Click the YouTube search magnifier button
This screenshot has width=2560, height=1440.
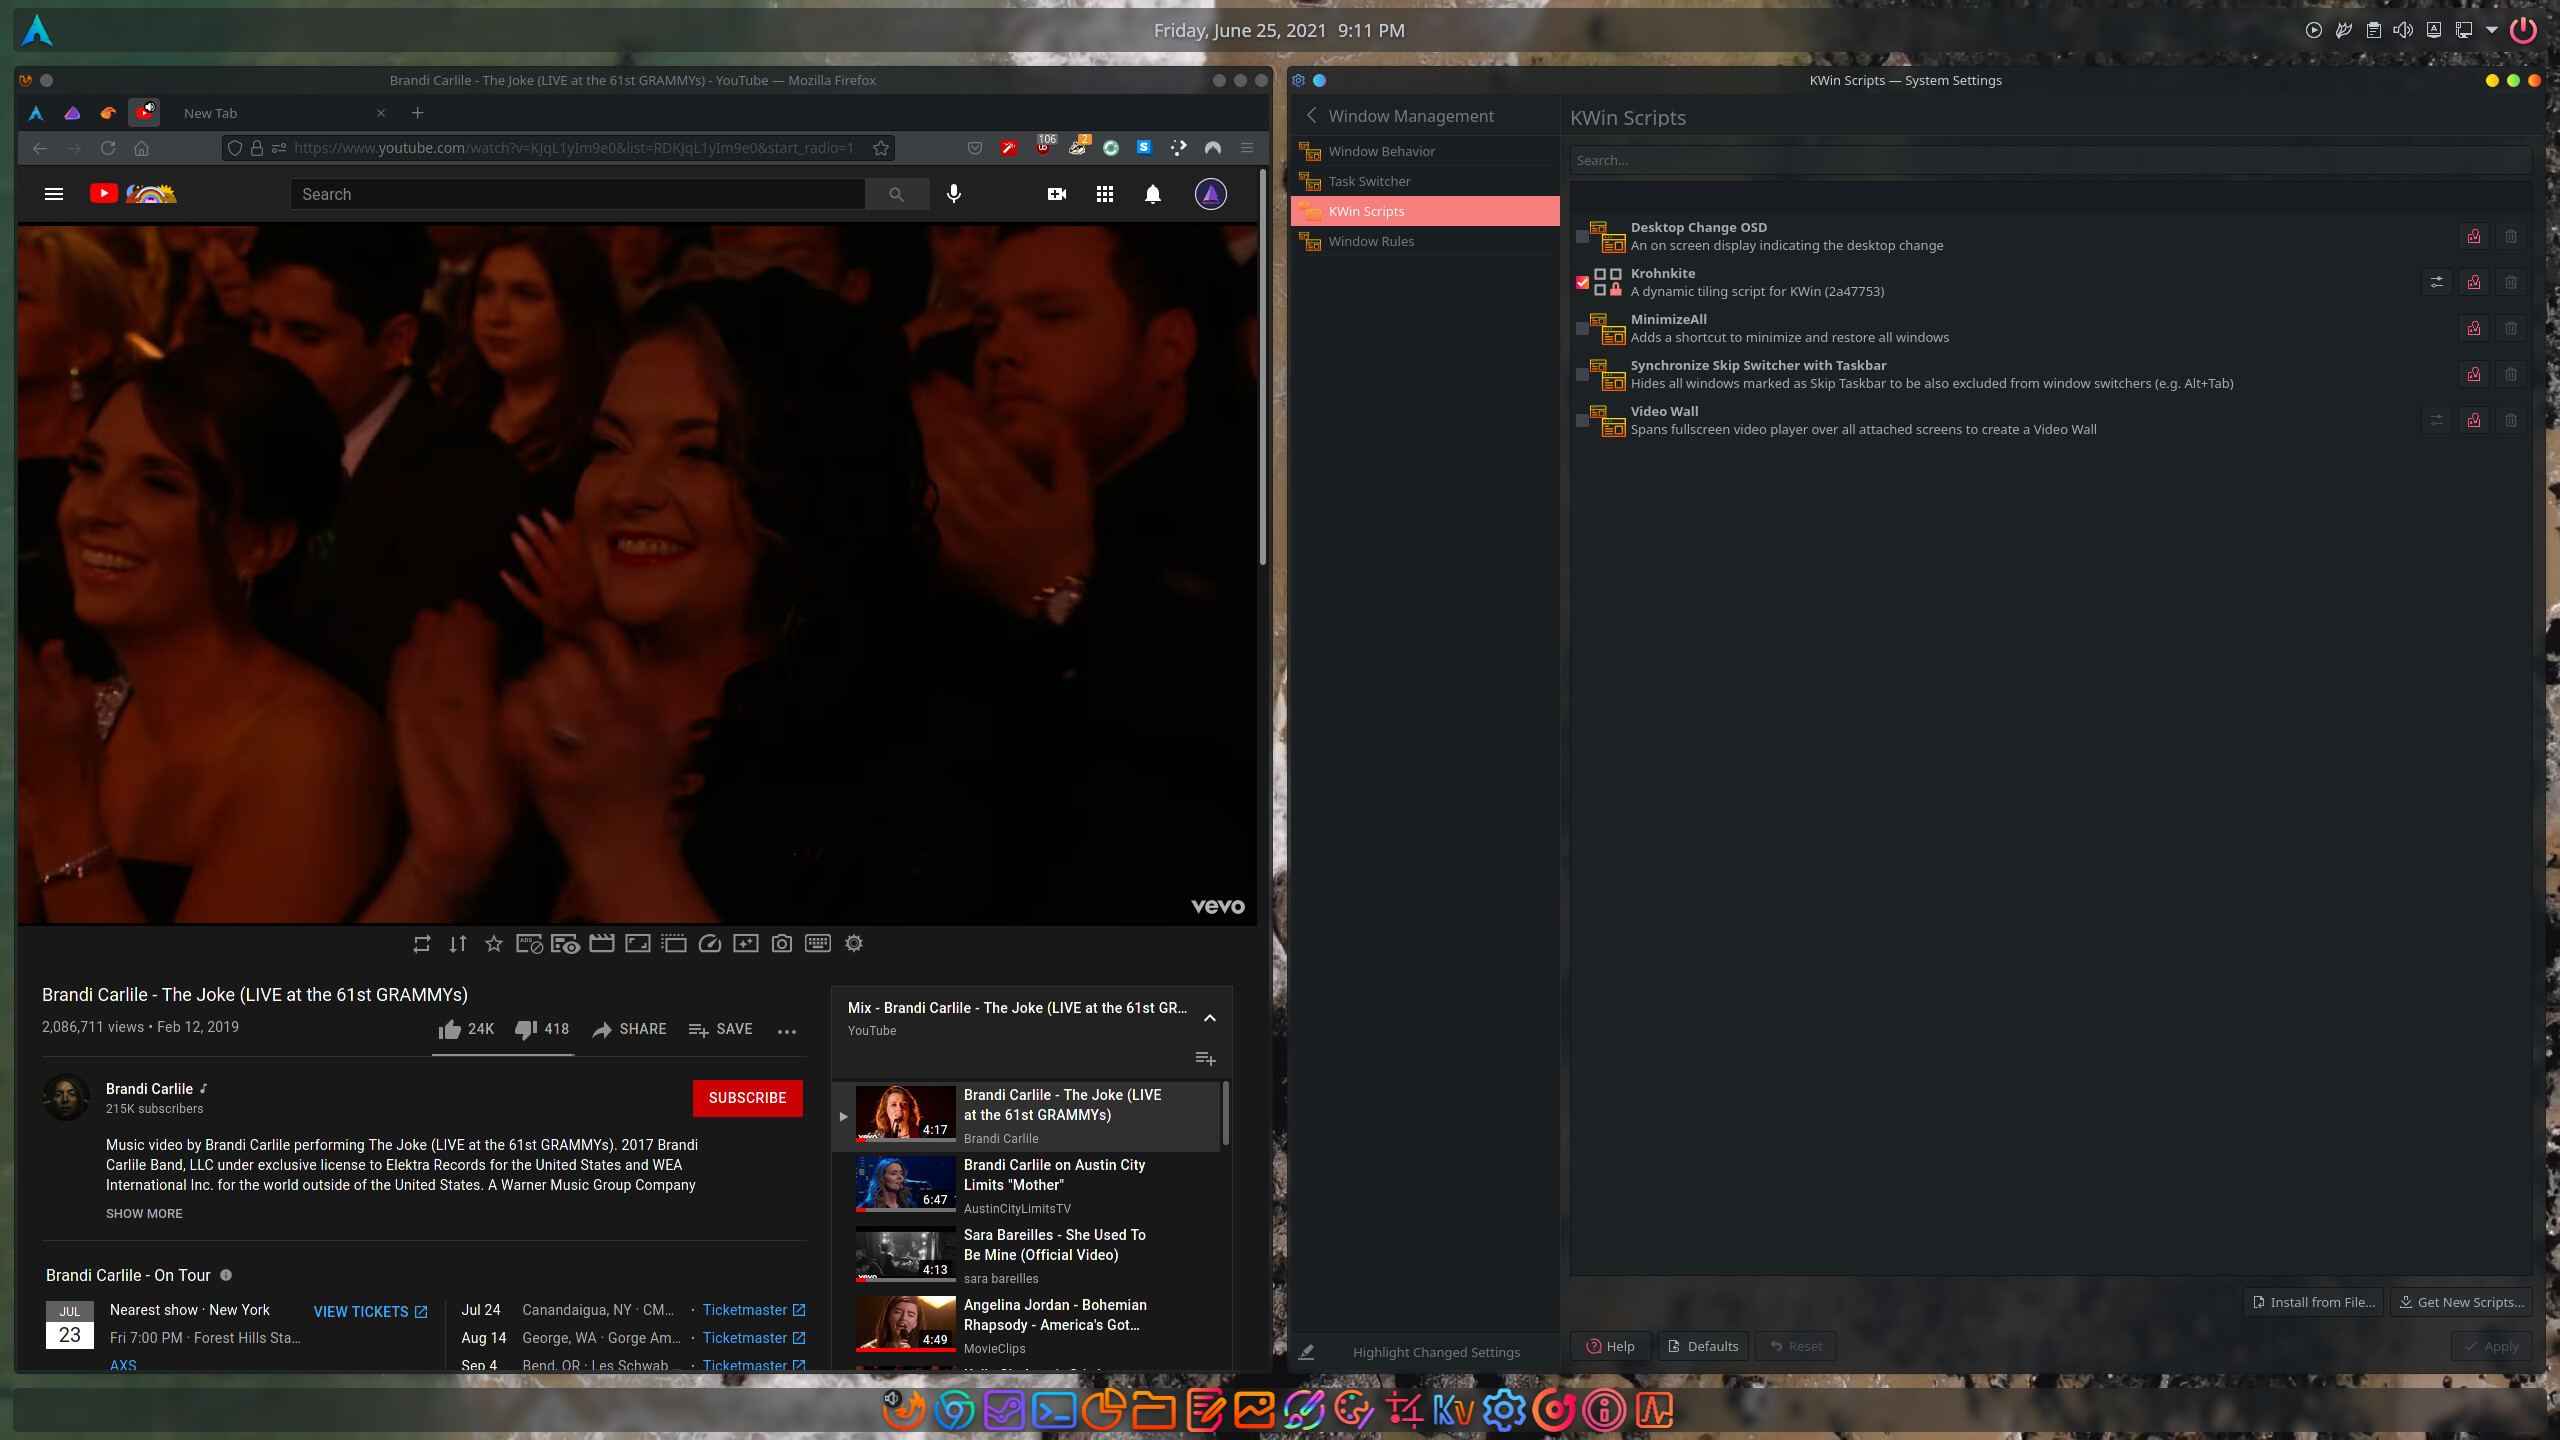coord(897,194)
